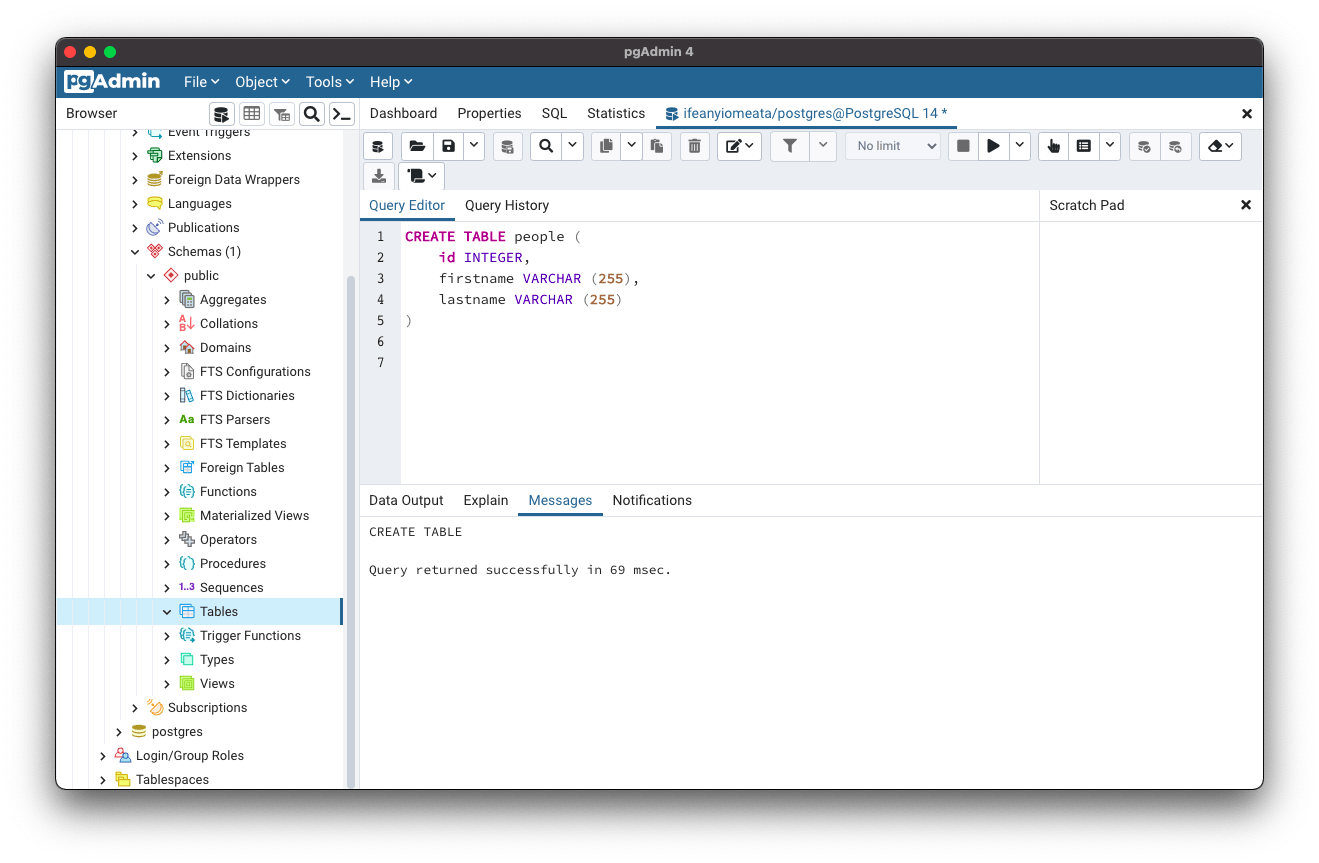Select the ifeanyiomeata/postgres query tool tab

[806, 113]
